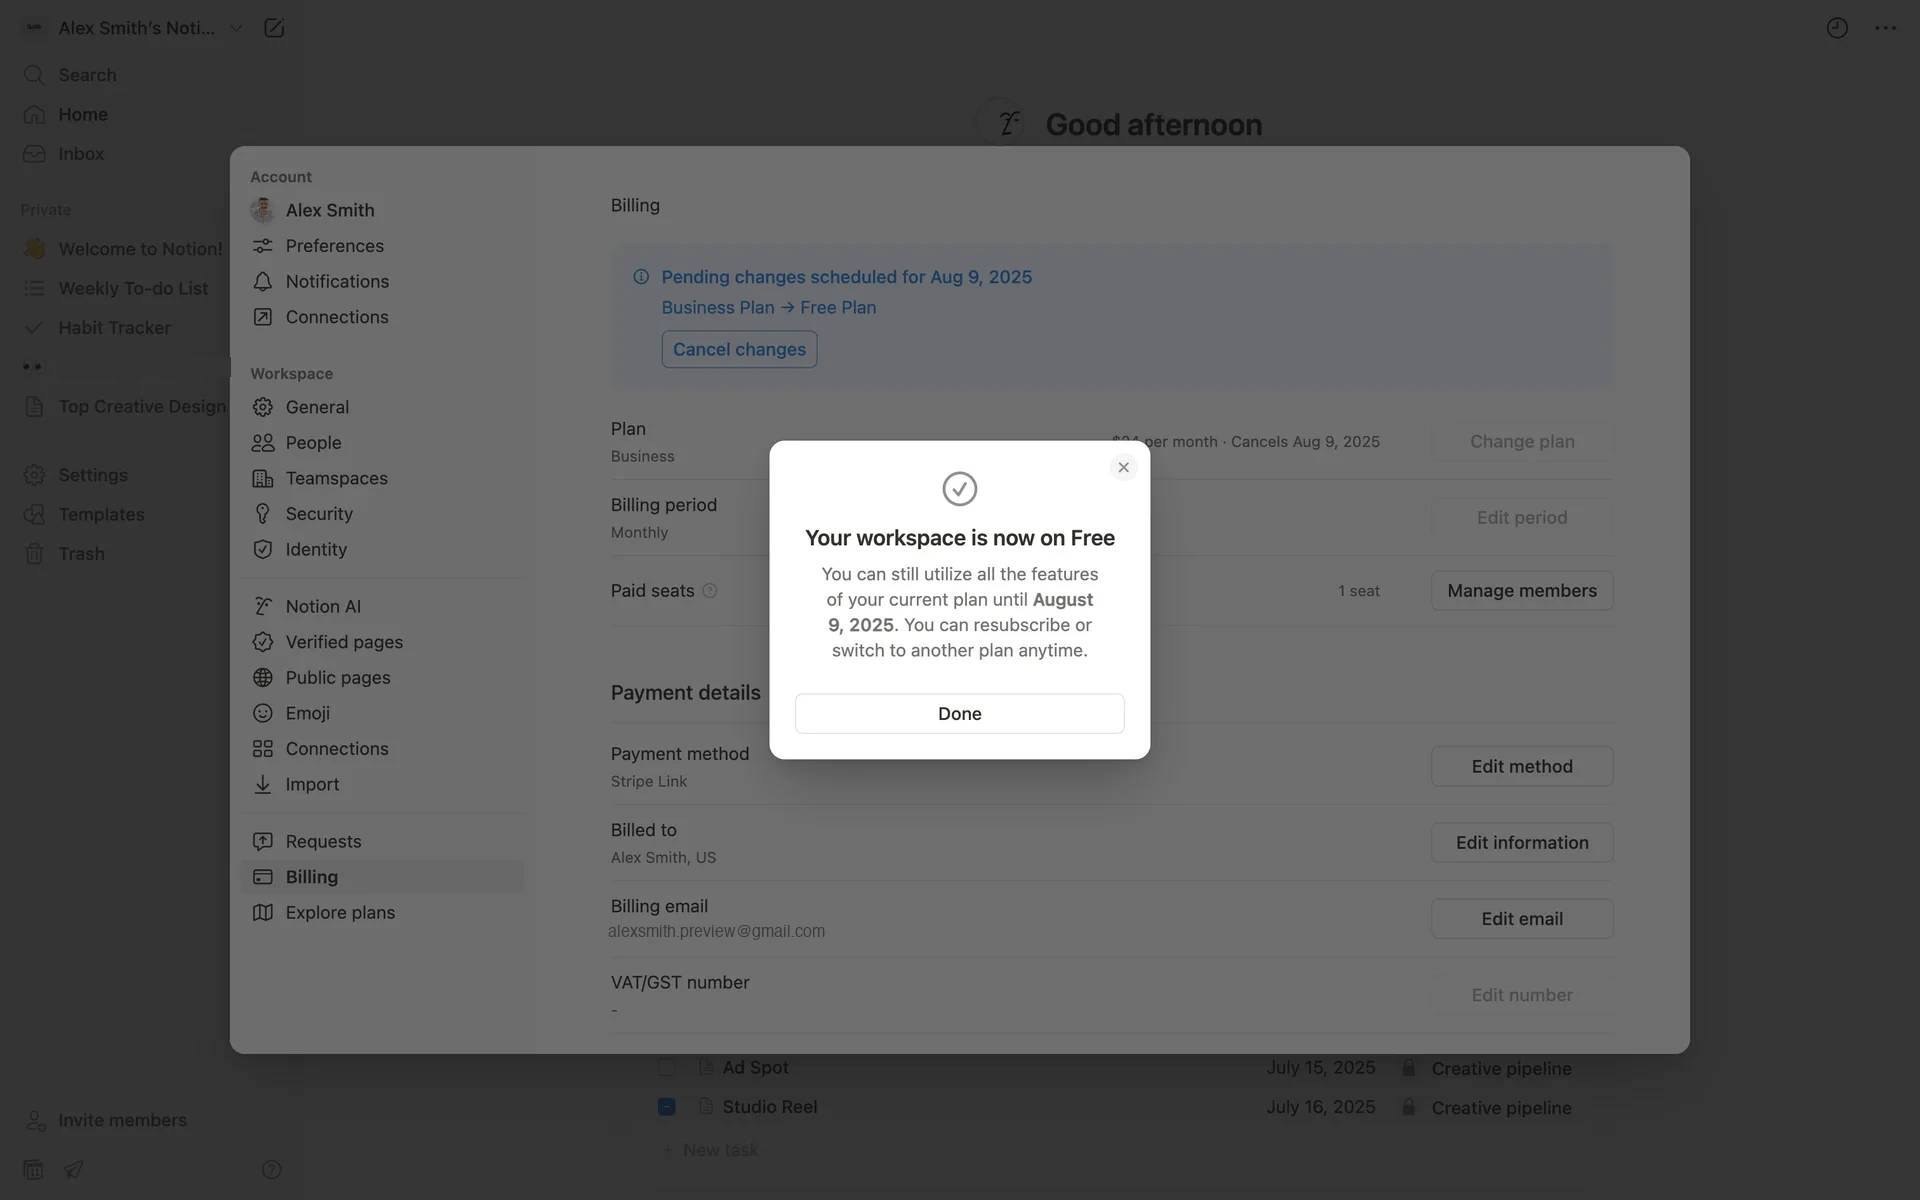The image size is (1920, 1200).
Task: Open Requests settings
Action: pos(382,841)
